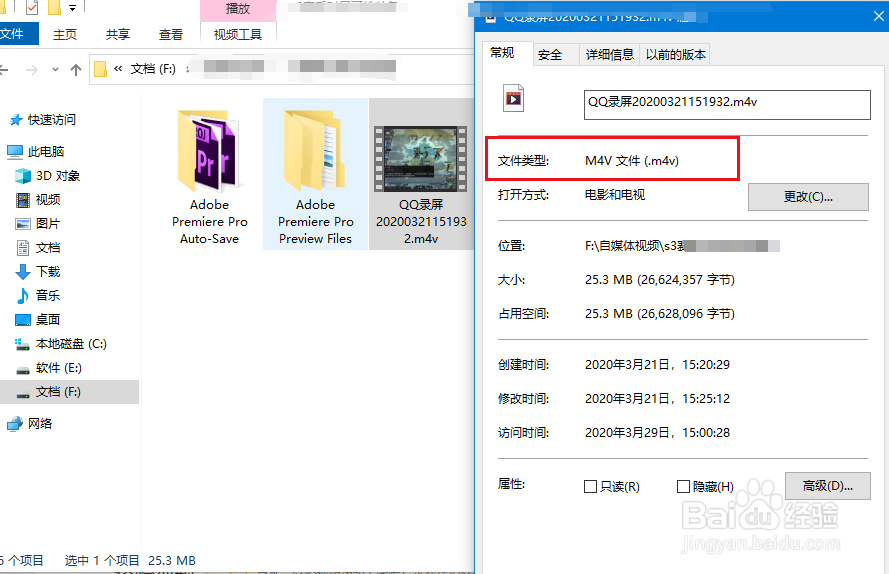Image resolution: width=889 pixels, height=574 pixels.
Task: Switch to the 安全 tab
Action: 550,55
